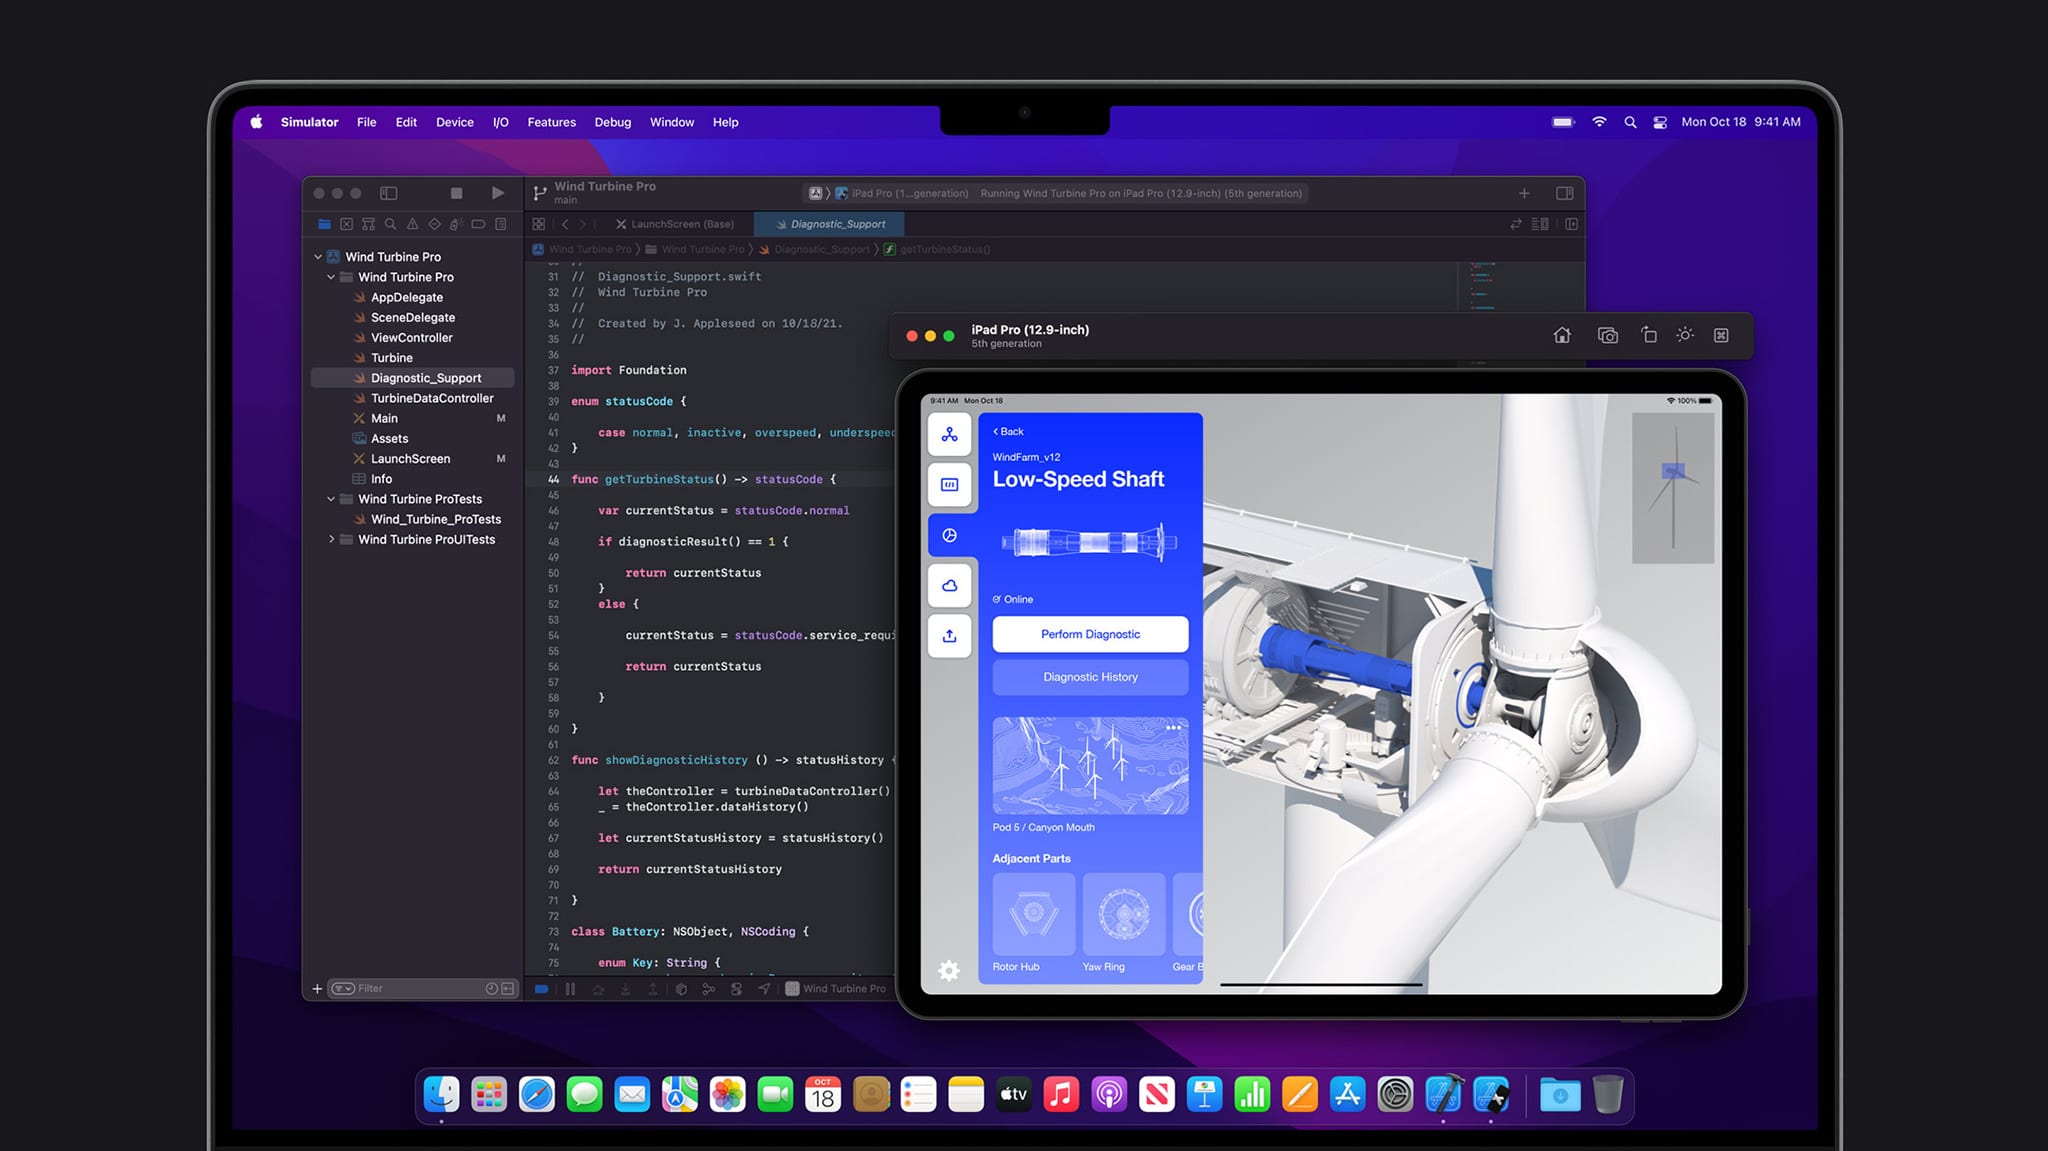Image resolution: width=2048 pixels, height=1151 pixels.
Task: Open Diagnostic History
Action: tap(1089, 677)
